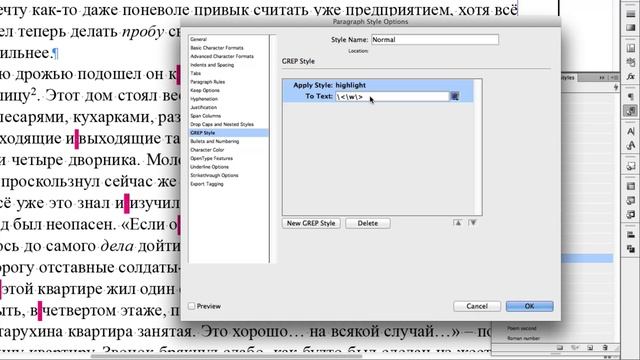
Task: Select OpenType Features category
Action: (x=211, y=158)
